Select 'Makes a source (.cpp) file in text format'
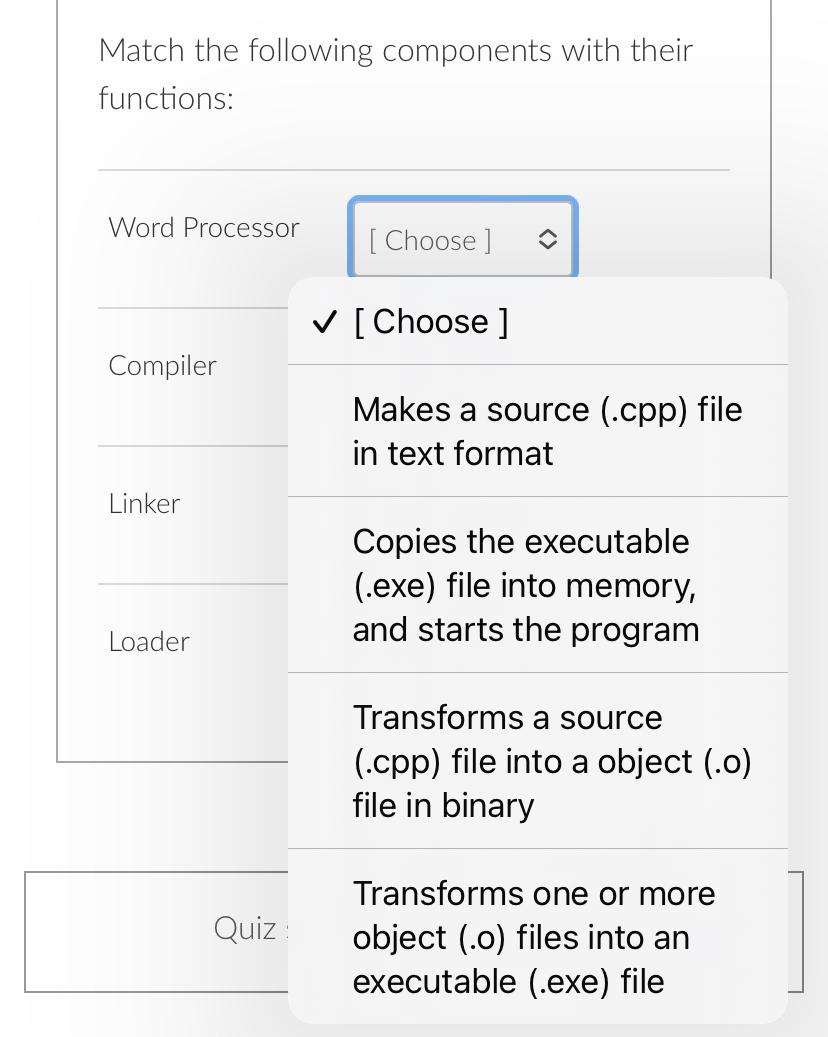Viewport: 828px width, 1037px height. point(547,430)
